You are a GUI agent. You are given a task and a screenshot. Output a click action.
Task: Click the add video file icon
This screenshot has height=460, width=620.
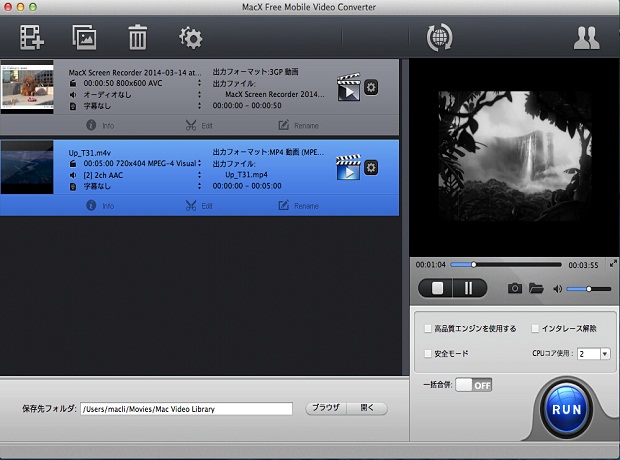point(31,39)
